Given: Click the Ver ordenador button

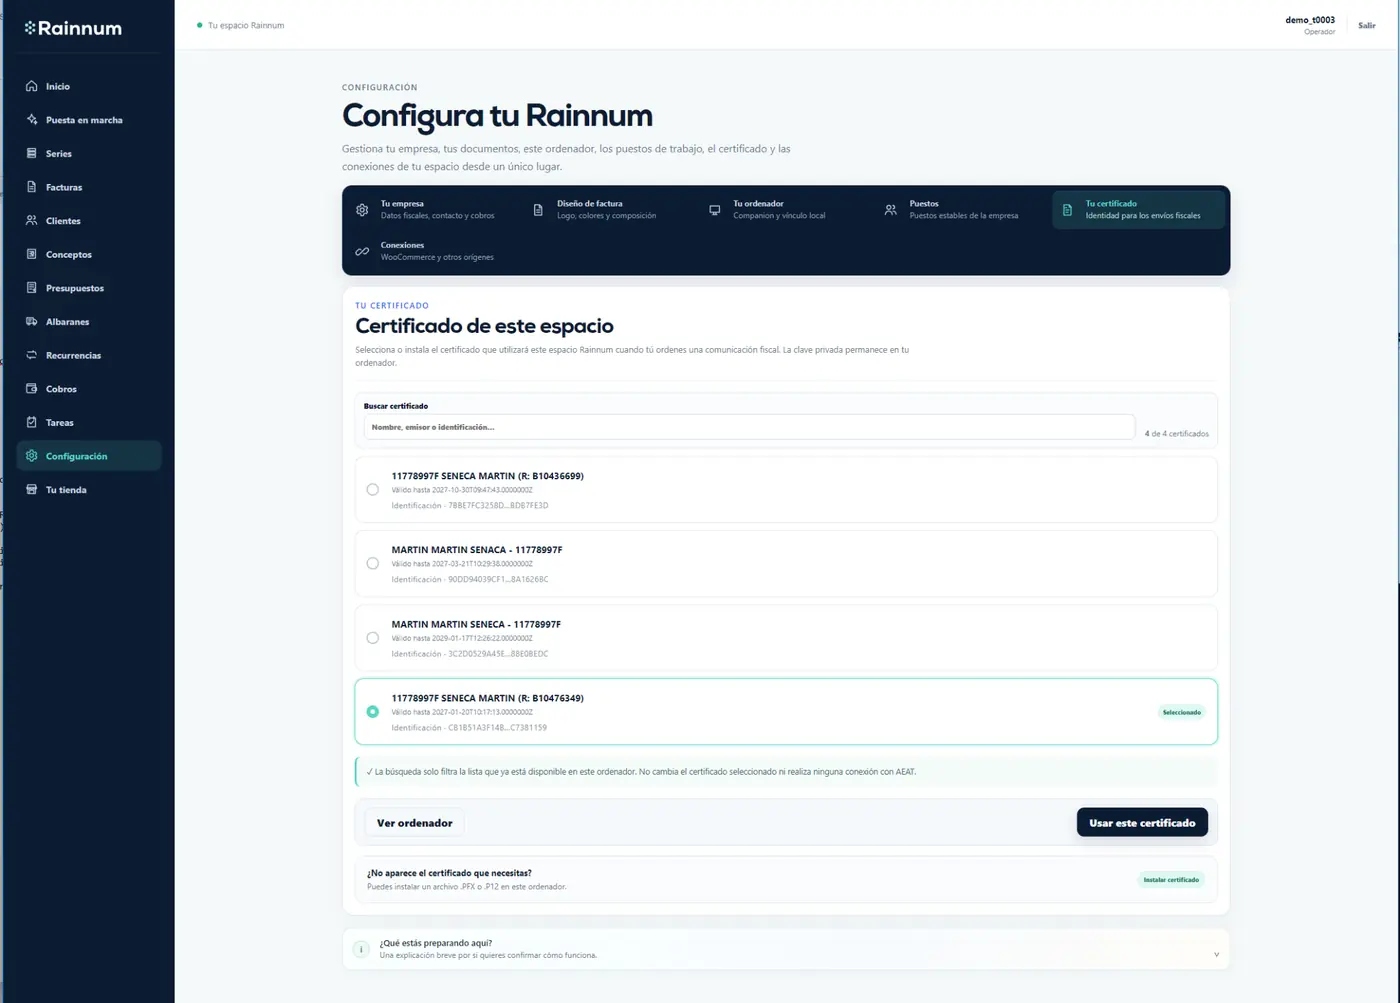Looking at the screenshot, I should coord(414,823).
